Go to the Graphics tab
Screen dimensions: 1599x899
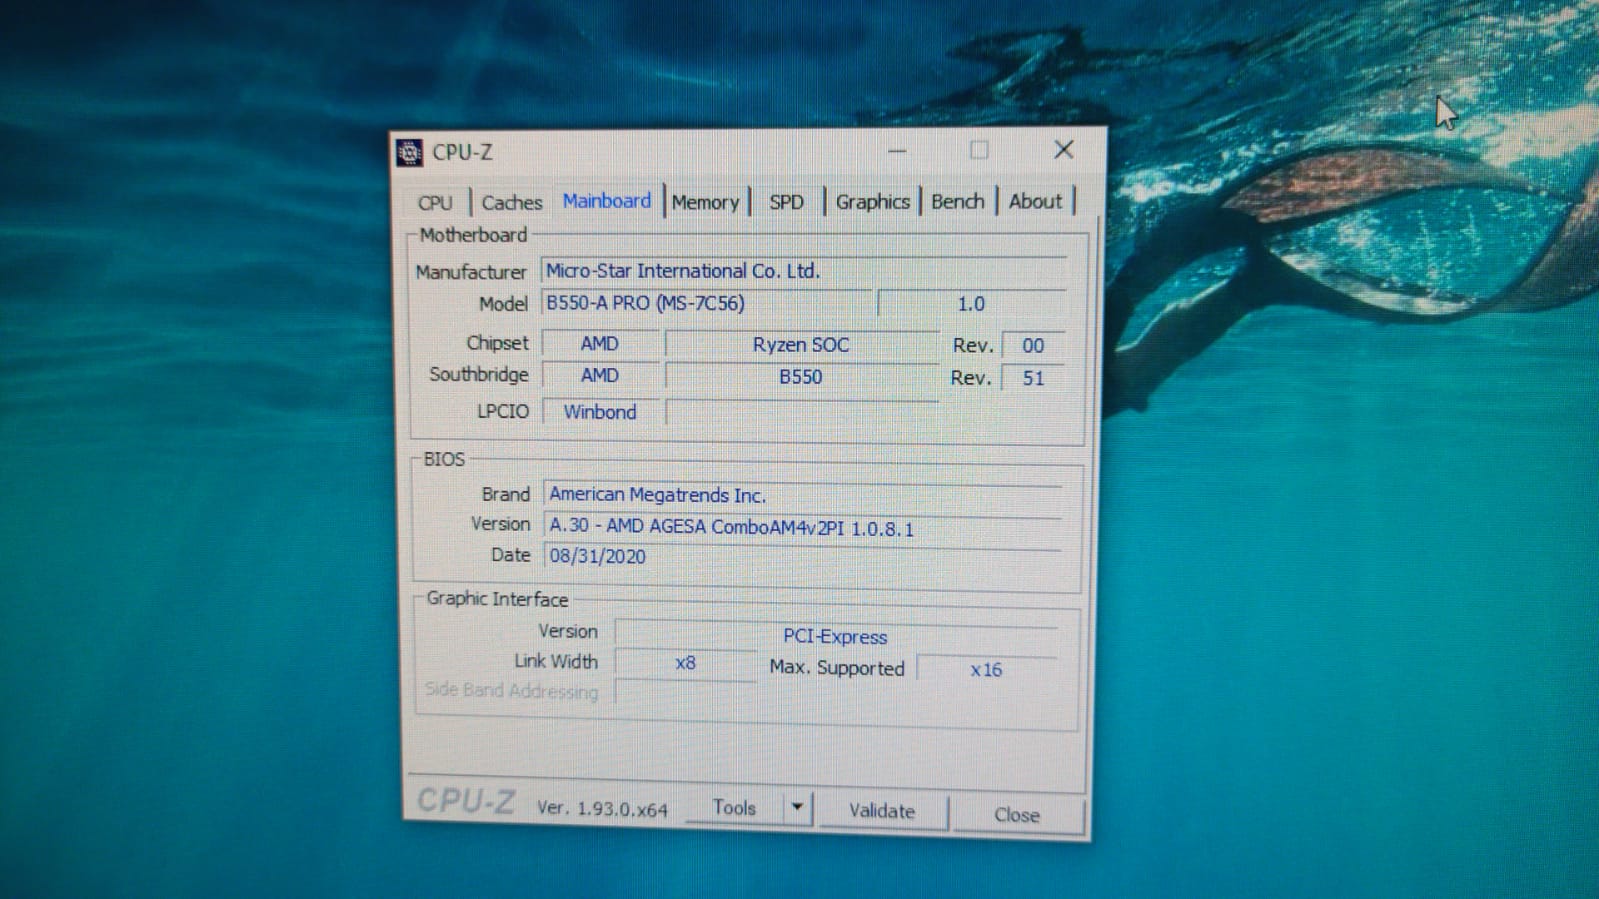[x=872, y=202]
